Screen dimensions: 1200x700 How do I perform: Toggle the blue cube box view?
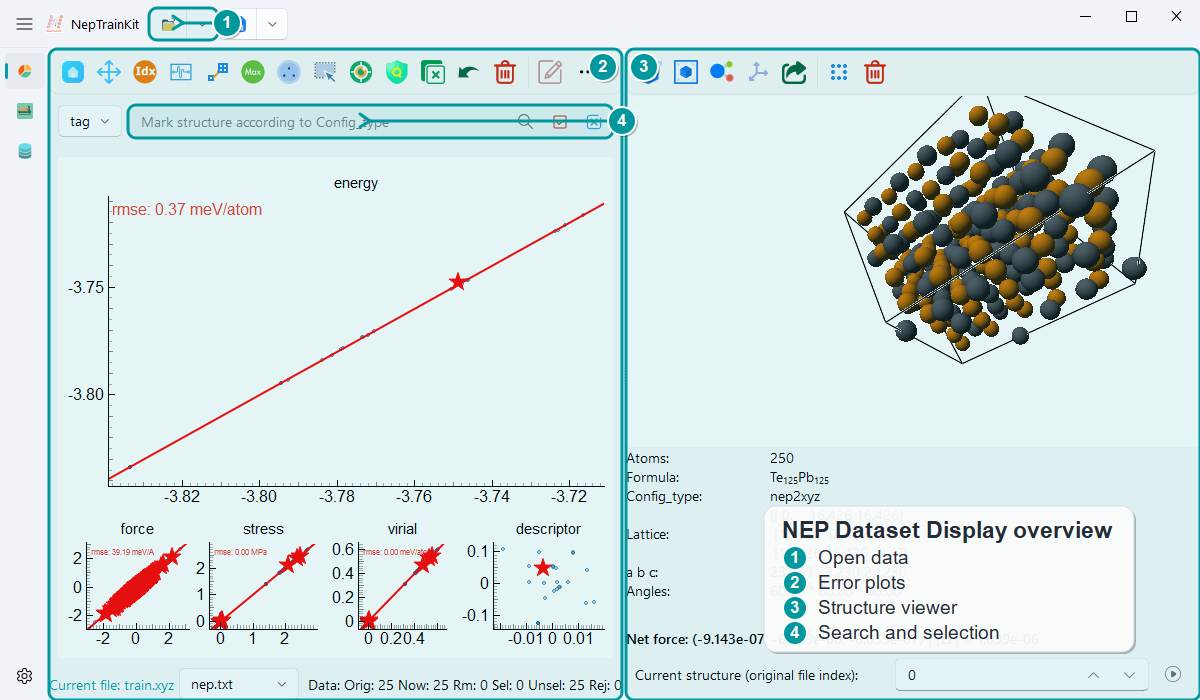pyautogui.click(x=685, y=72)
